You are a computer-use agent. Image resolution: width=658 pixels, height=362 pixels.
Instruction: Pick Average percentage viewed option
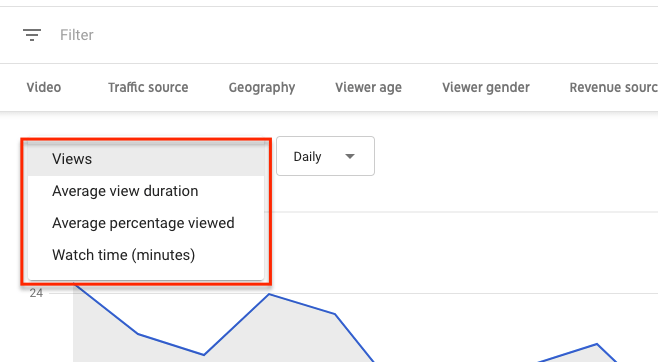click(146, 223)
